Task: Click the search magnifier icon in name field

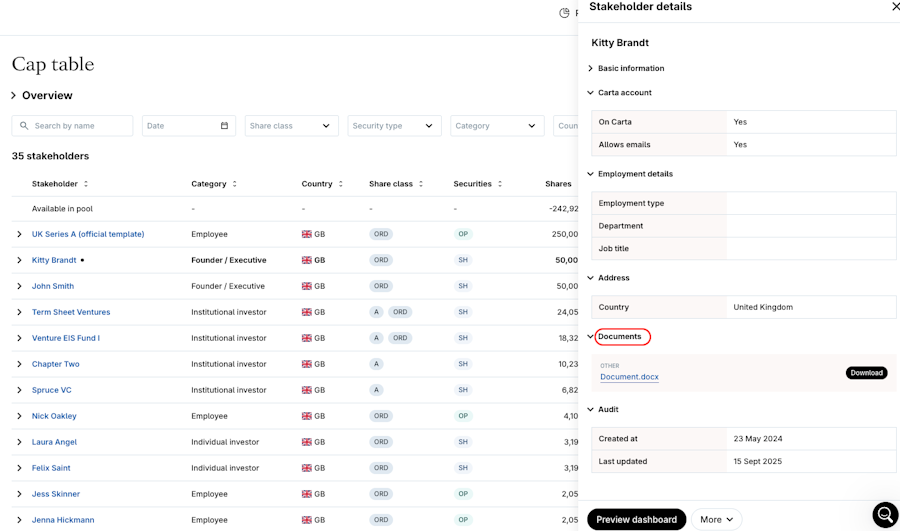Action: tap(24, 126)
